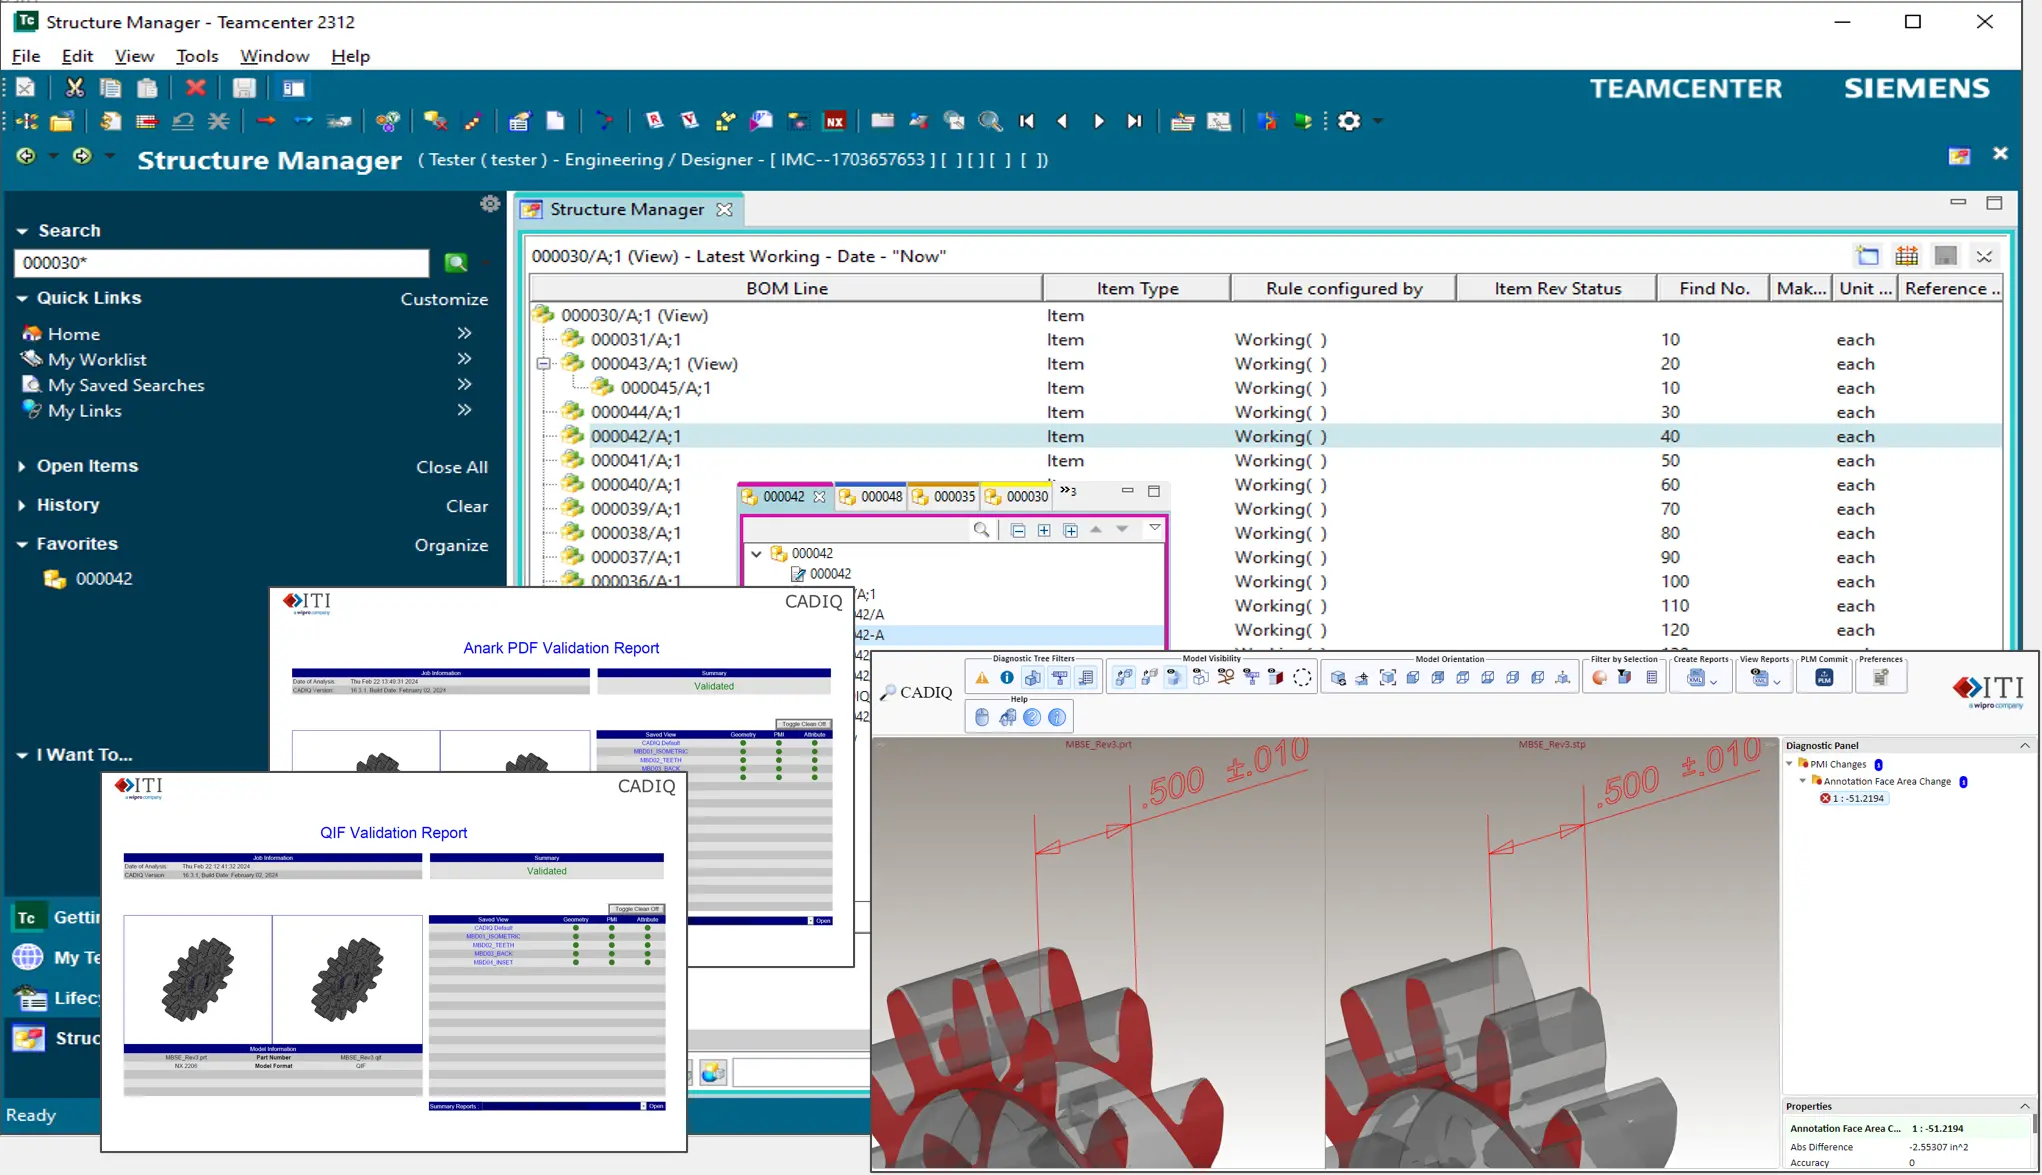Click the Structure Manager sidebar icon
The width and height of the screenshot is (2042, 1175).
pos(28,1038)
